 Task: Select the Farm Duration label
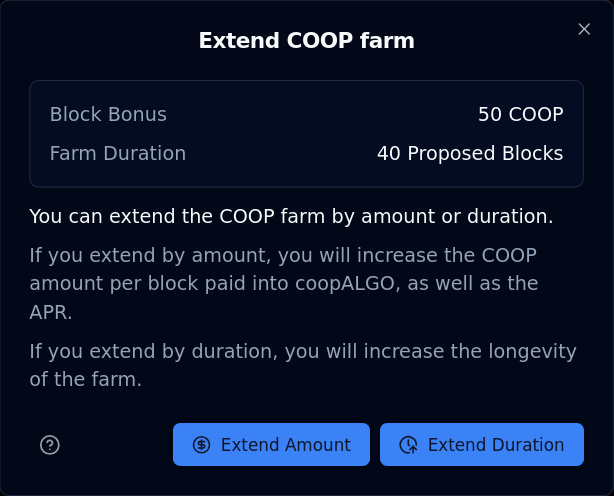coord(117,153)
